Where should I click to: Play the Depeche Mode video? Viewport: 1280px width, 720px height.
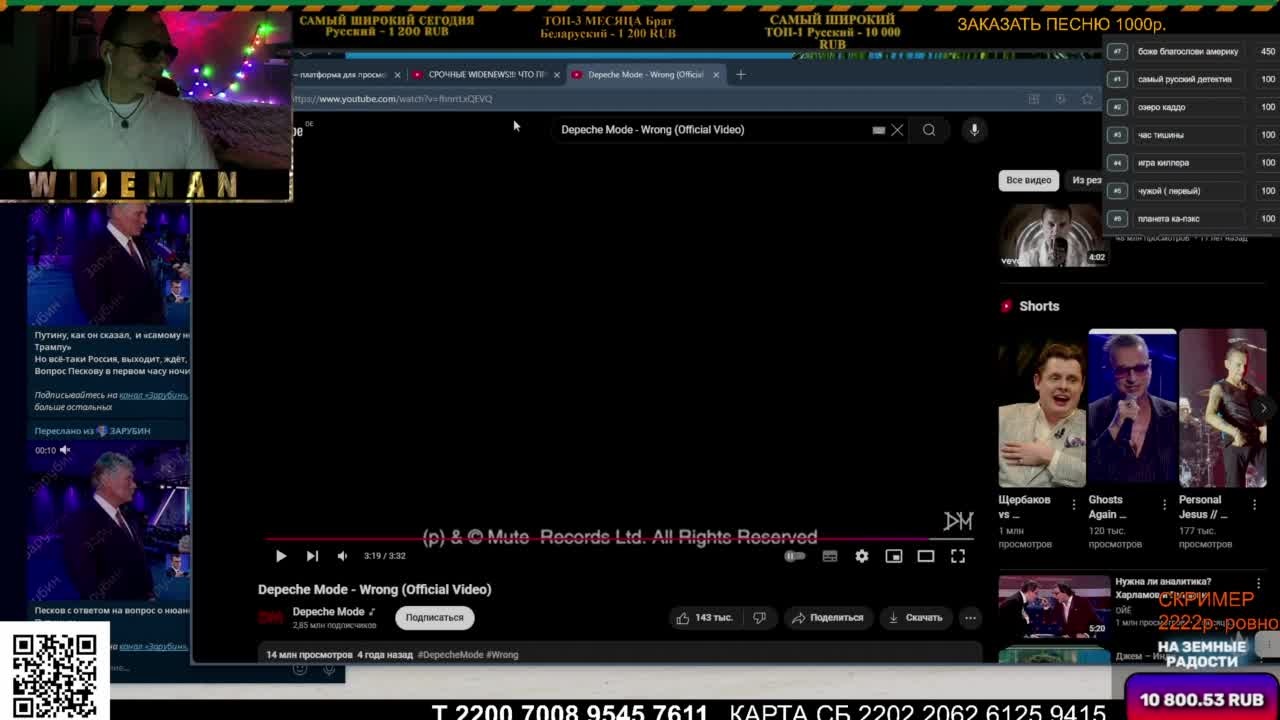click(281, 556)
